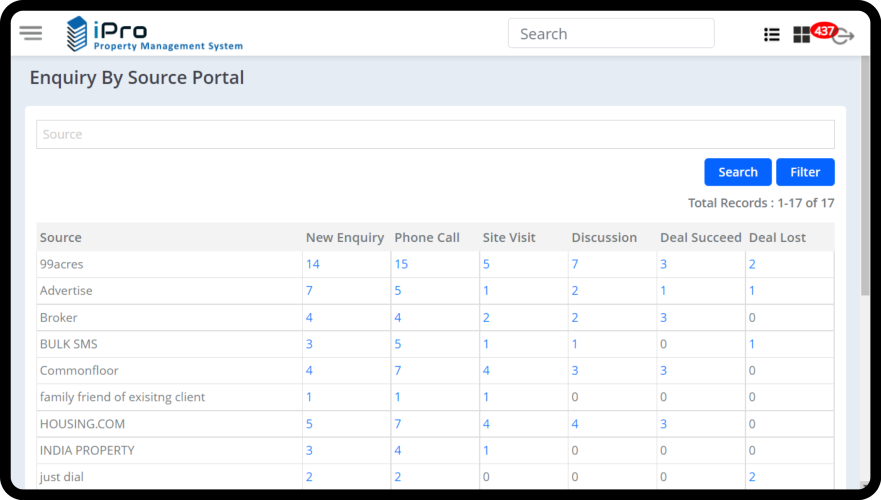Viewport: 881px width, 500px height.
Task: Open the list view icon in header
Action: pos(771,34)
